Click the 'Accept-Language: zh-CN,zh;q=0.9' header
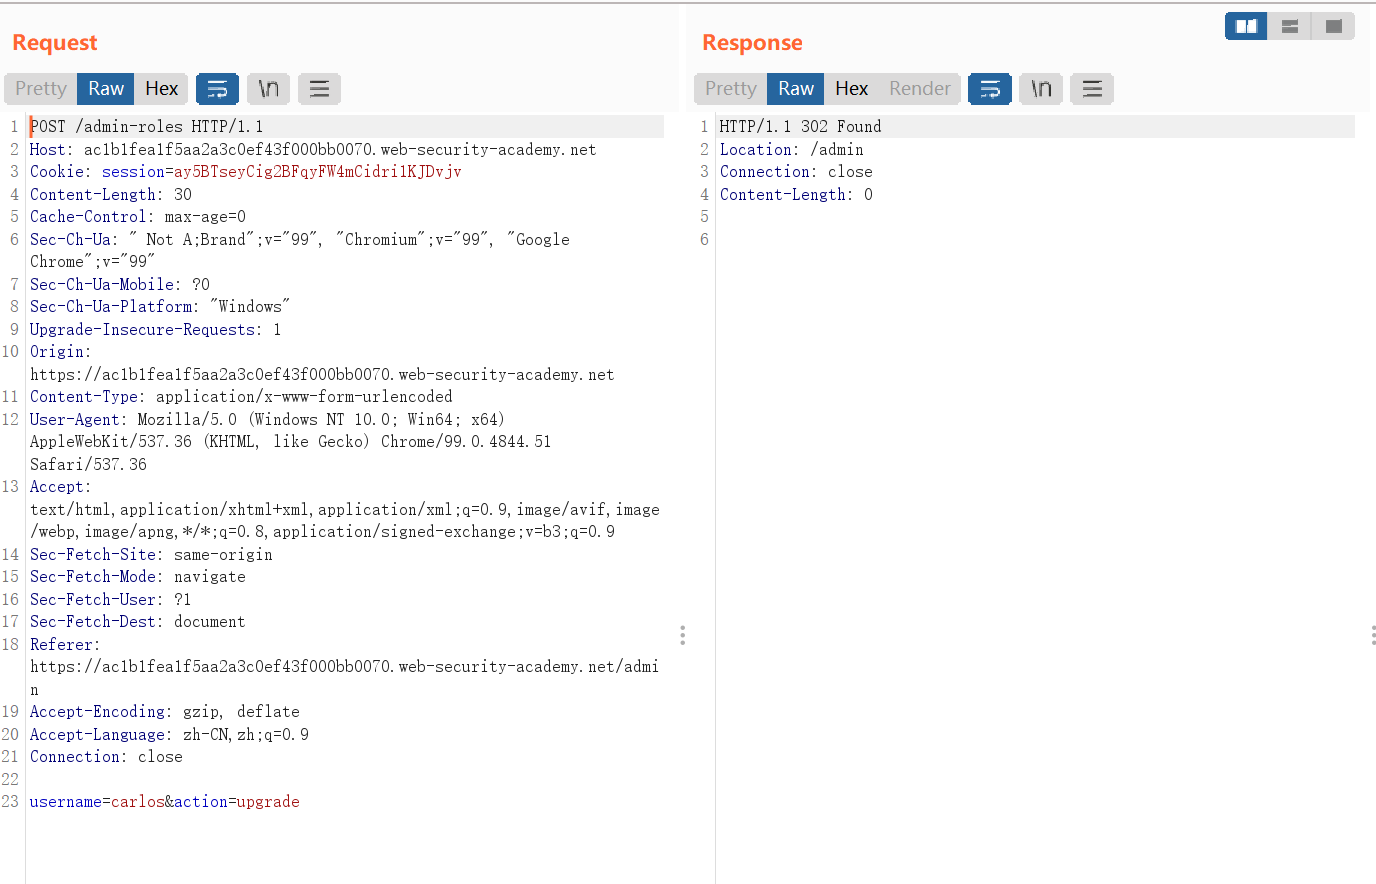1376x884 pixels. click(169, 735)
